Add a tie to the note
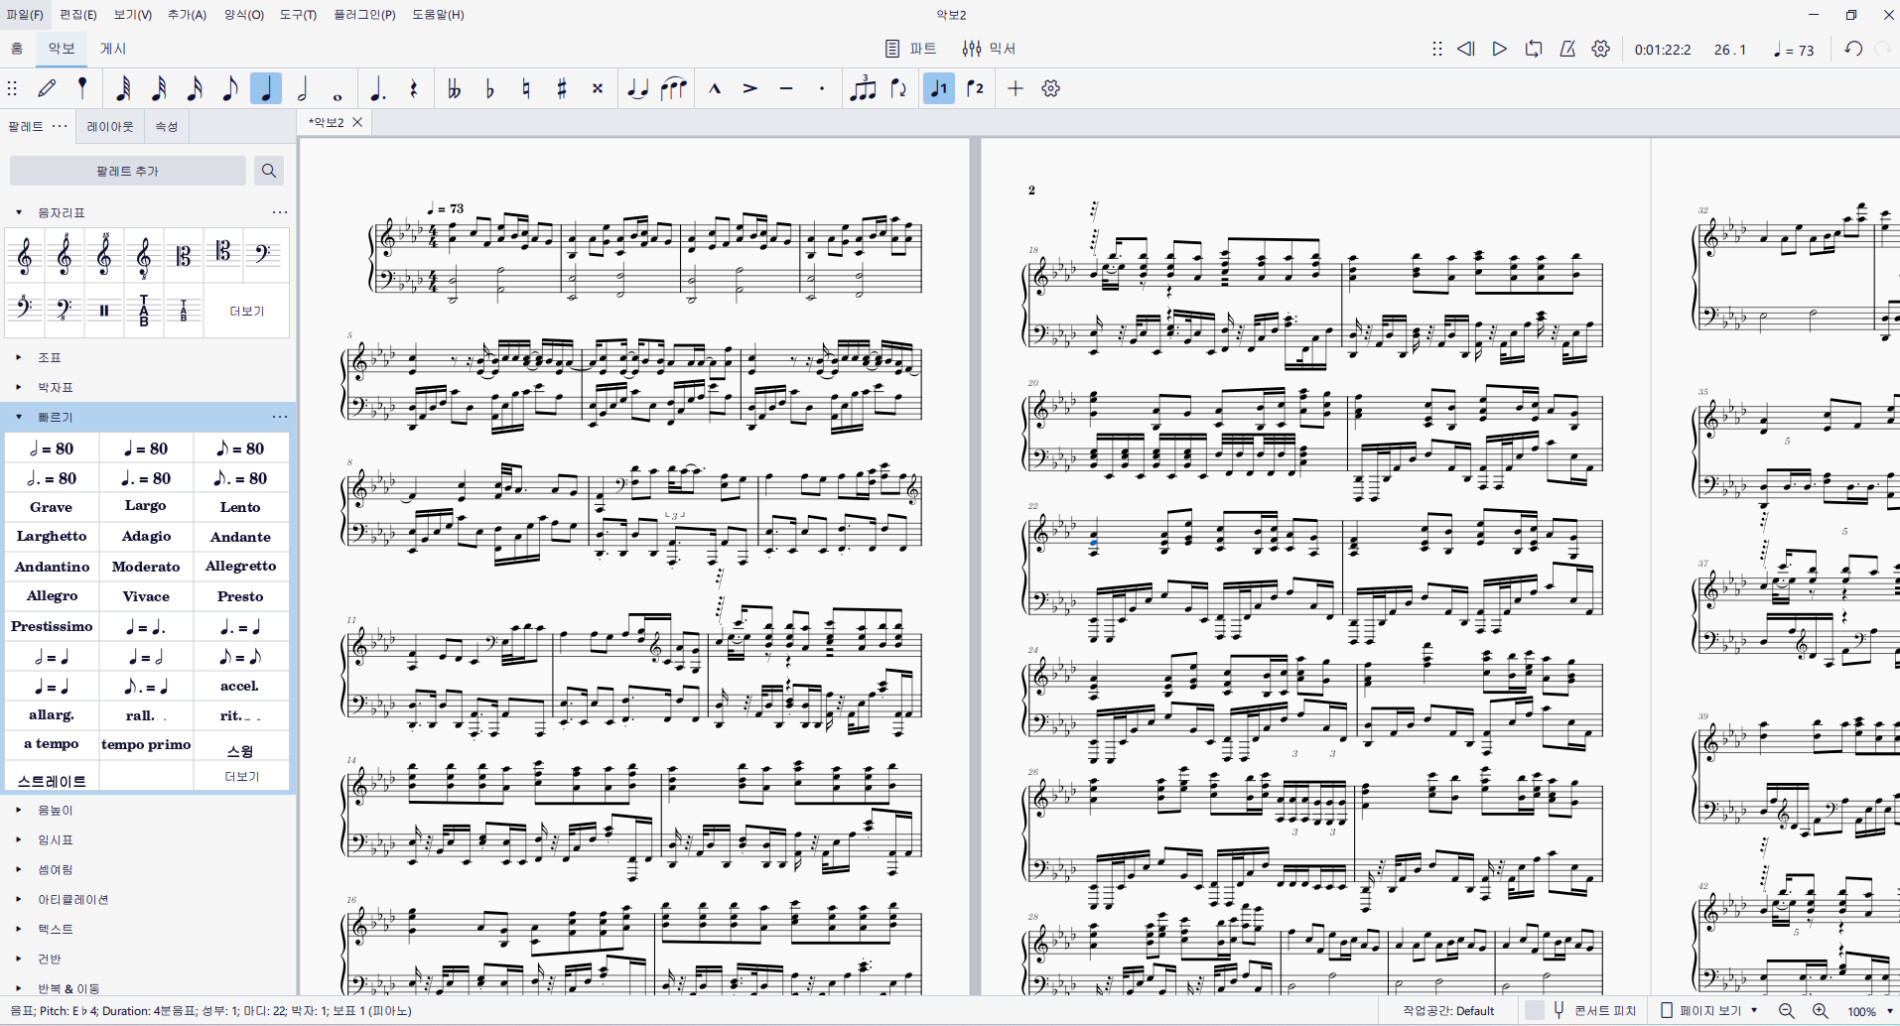Viewport: 1900px width, 1026px height. [637, 89]
